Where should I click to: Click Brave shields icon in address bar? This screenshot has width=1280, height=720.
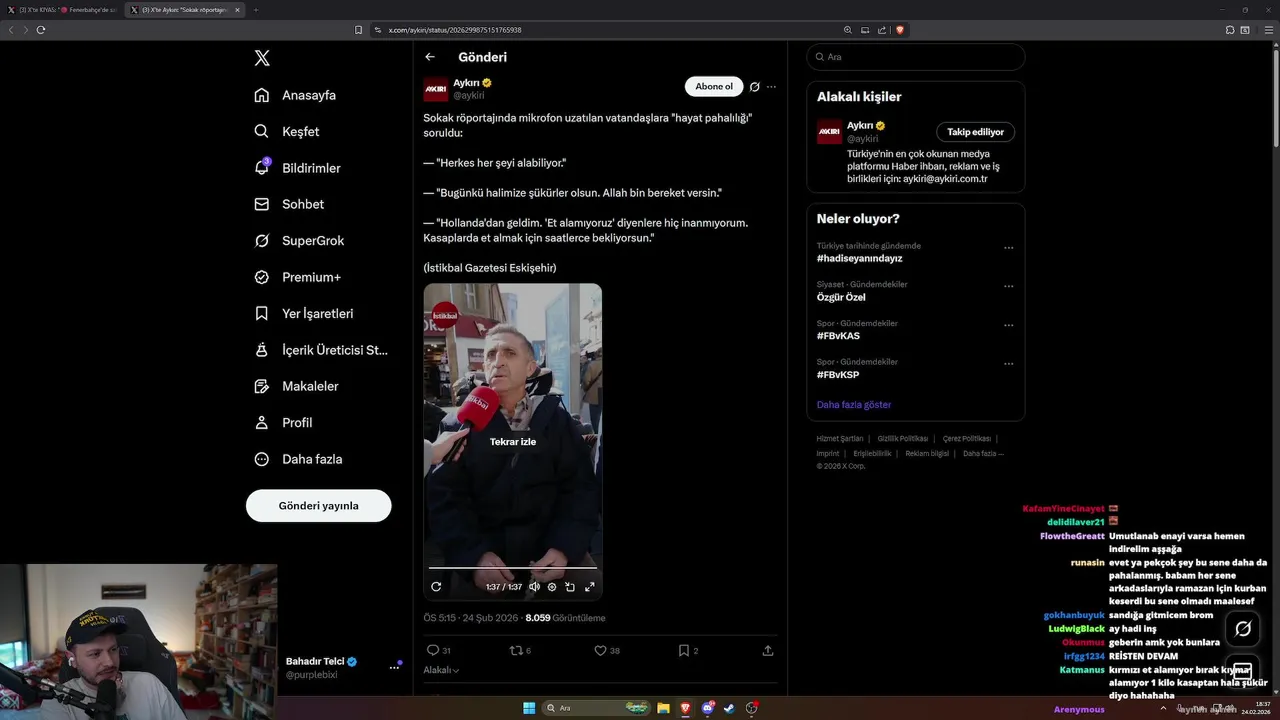(900, 30)
